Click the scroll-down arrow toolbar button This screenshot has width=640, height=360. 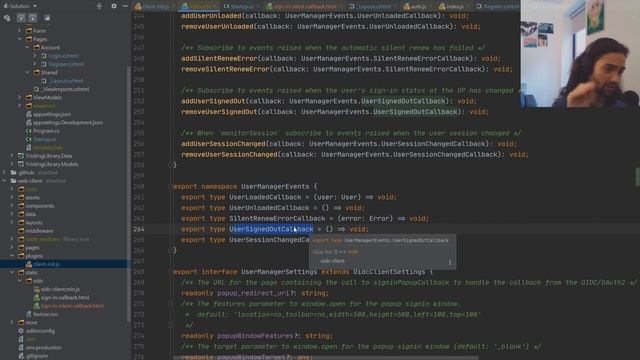tap(33, 18)
